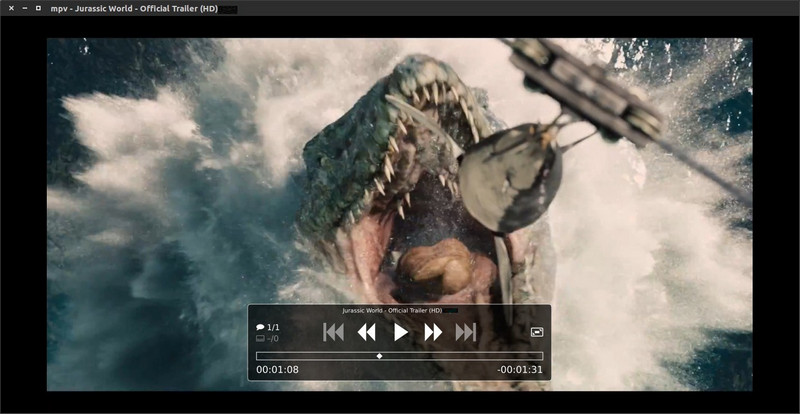
Task: Toggle the remaining time display -00:01:31
Action: tap(520, 370)
